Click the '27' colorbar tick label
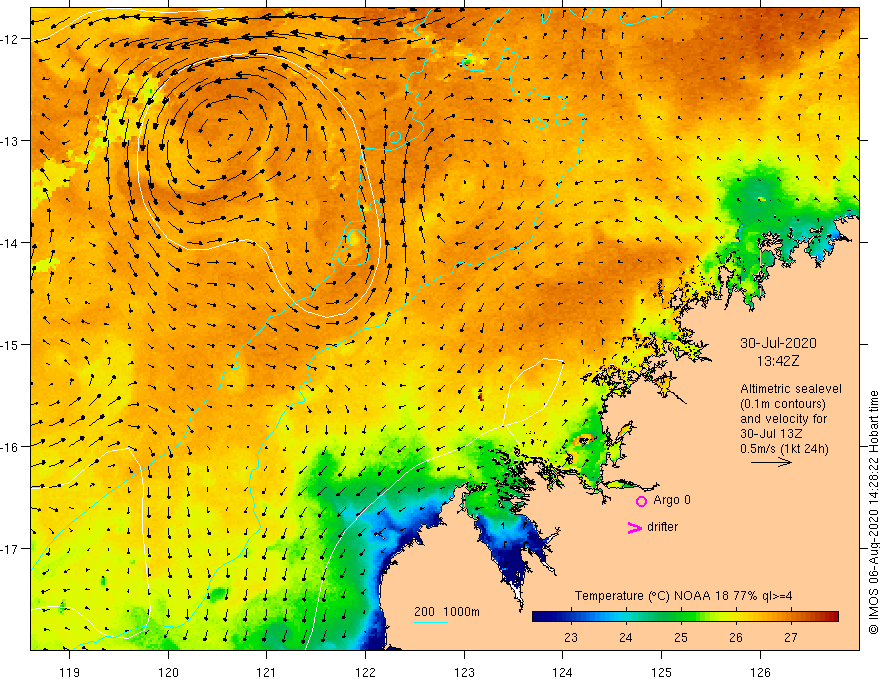Viewport: 880px width, 680px height. tap(791, 637)
